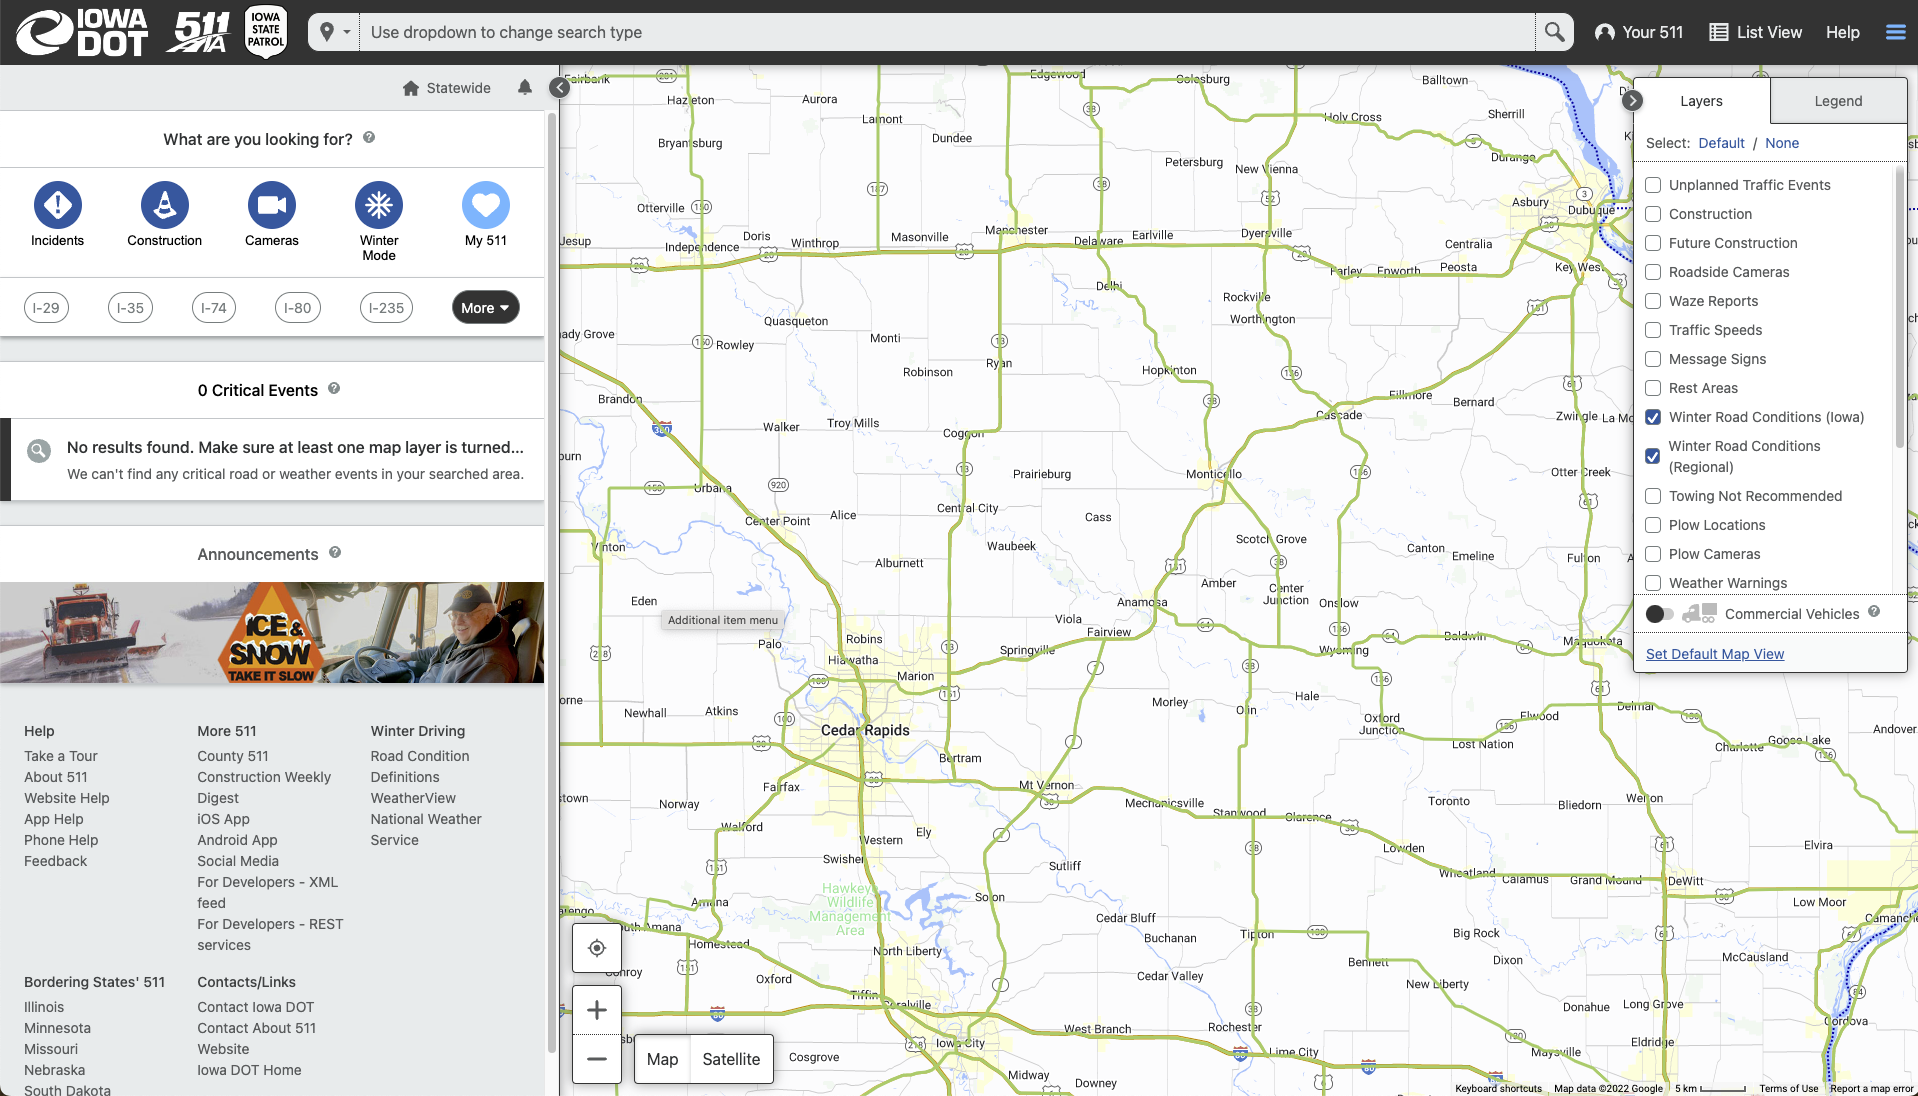Open the Cameras icon
This screenshot has height=1096, width=1918.
(x=271, y=205)
